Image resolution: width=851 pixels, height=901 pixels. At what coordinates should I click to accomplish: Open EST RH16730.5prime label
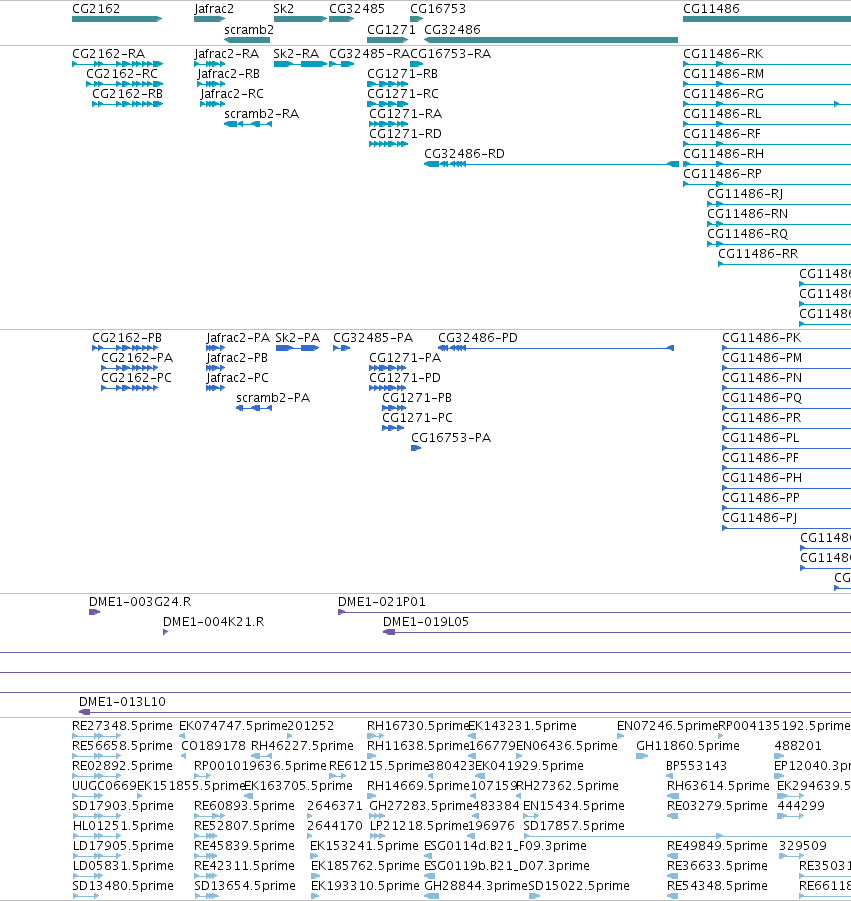[418, 726]
